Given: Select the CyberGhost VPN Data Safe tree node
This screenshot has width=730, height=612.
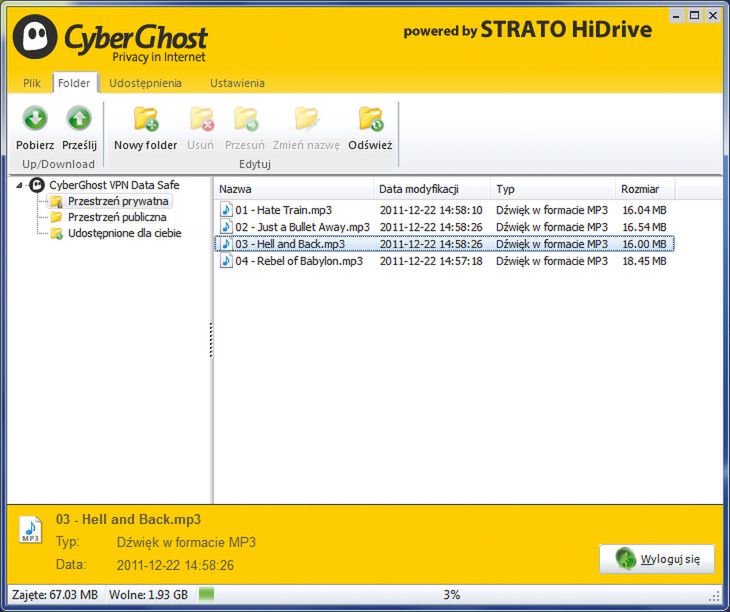Looking at the screenshot, I should pyautogui.click(x=114, y=185).
